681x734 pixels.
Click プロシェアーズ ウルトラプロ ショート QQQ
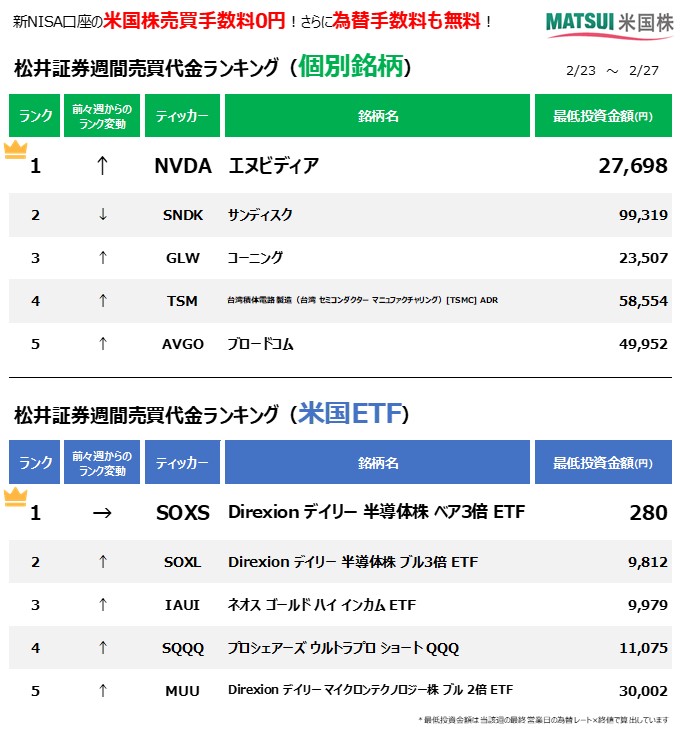343,648
